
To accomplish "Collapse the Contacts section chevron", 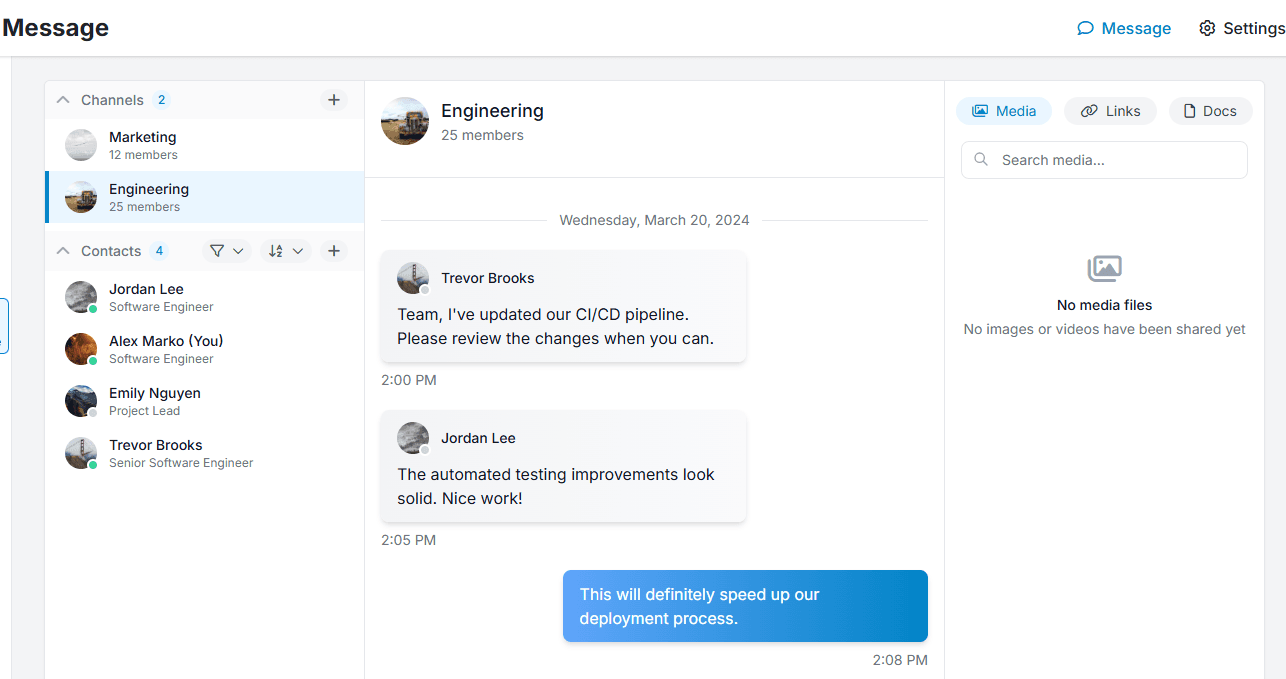I will [63, 251].
